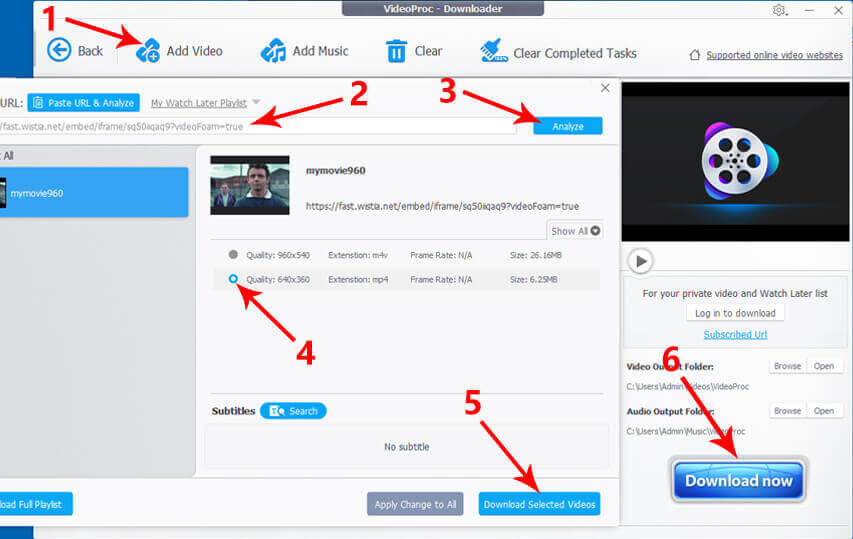Click the 'Size: 6.25MB' text
This screenshot has height=539, width=853.
pyautogui.click(x=533, y=279)
